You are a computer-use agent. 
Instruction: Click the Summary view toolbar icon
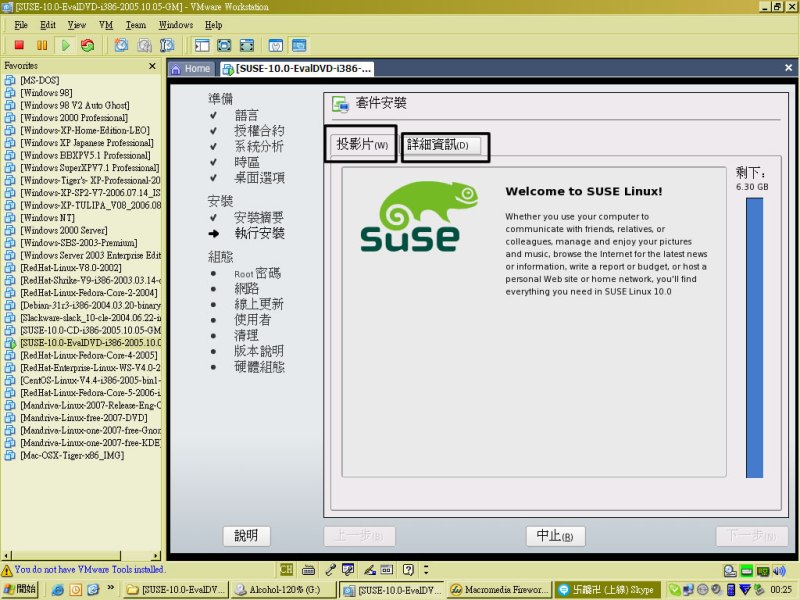click(276, 45)
